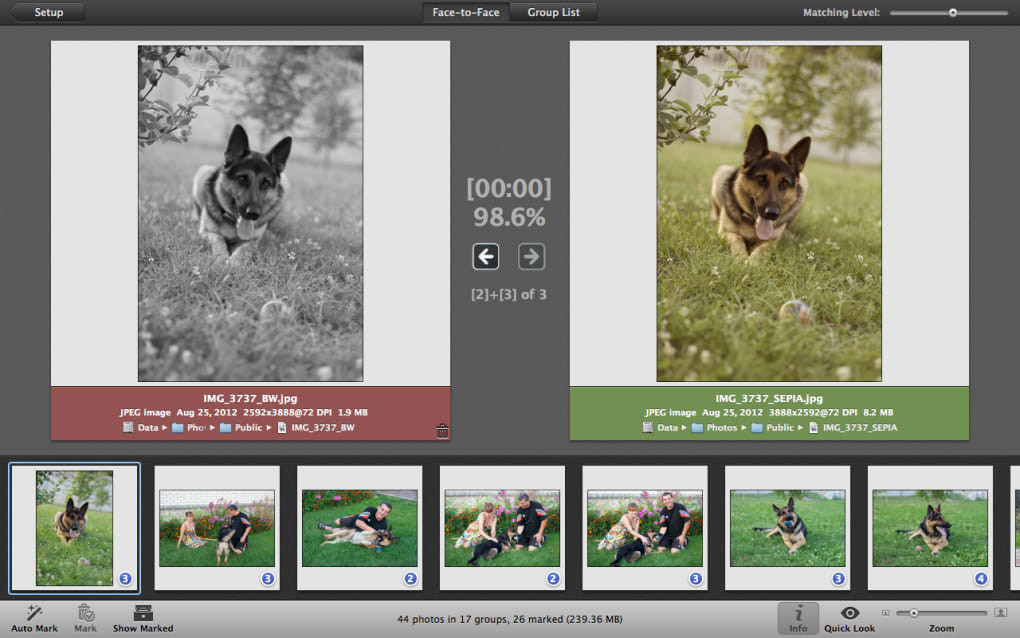Screen dimensions: 1020x638
Task: Adjust the Zoom slider
Action: tap(941, 613)
